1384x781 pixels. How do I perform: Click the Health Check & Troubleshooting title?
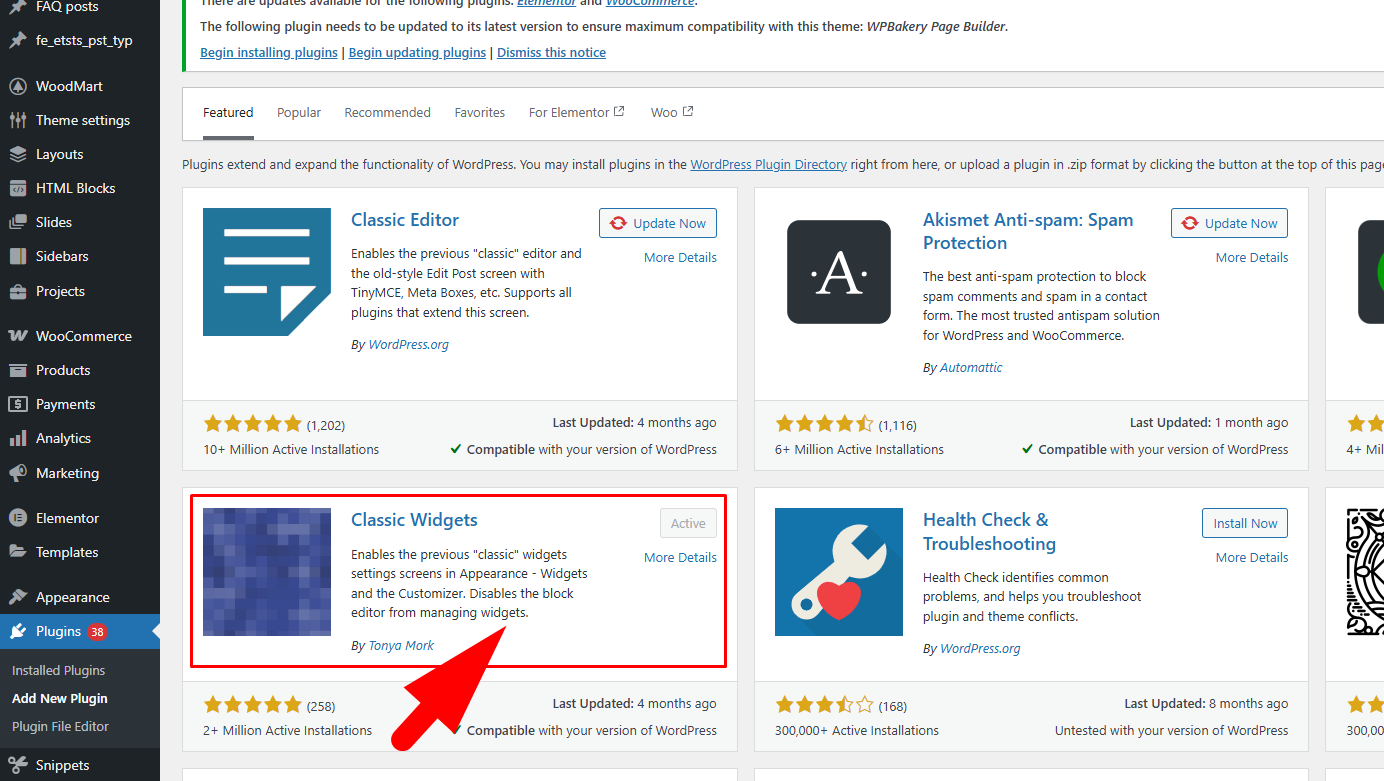[x=989, y=531]
